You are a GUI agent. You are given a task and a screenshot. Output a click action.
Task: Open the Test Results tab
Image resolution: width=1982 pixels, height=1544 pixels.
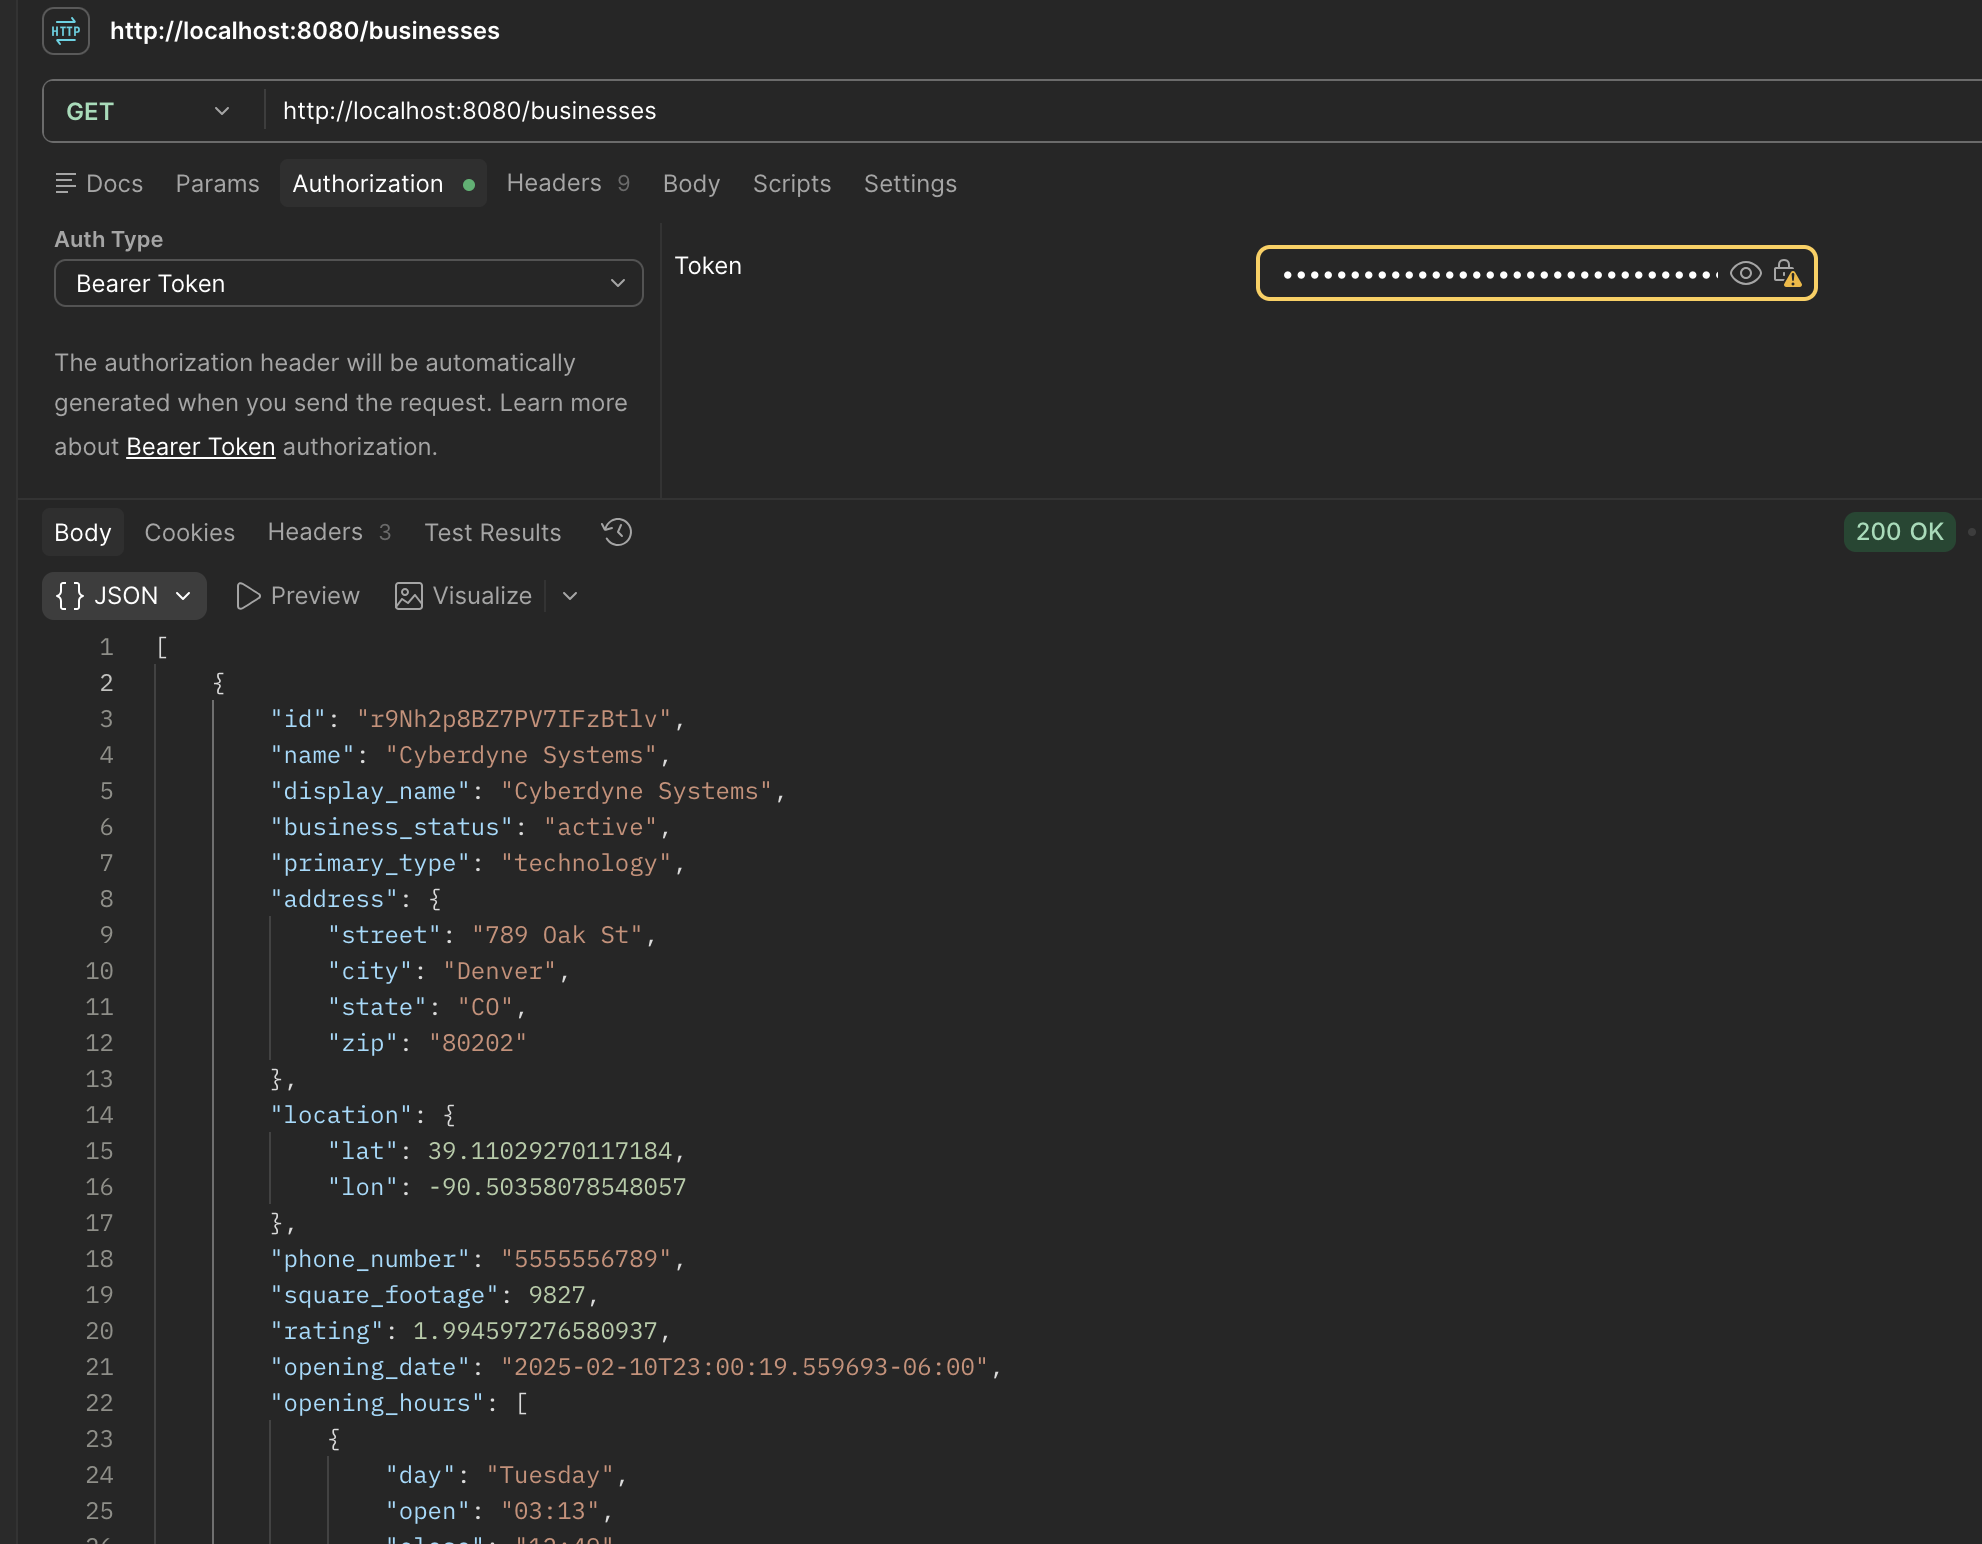493,532
